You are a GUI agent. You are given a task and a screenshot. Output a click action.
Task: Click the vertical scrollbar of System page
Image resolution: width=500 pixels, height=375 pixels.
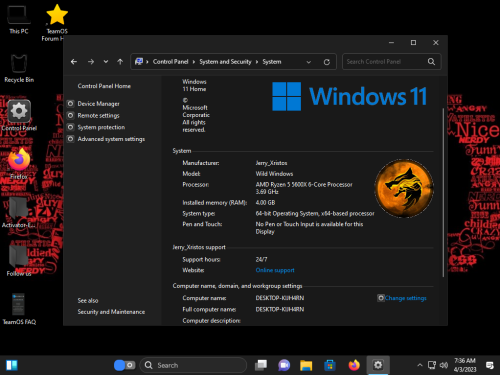pyautogui.click(x=443, y=192)
